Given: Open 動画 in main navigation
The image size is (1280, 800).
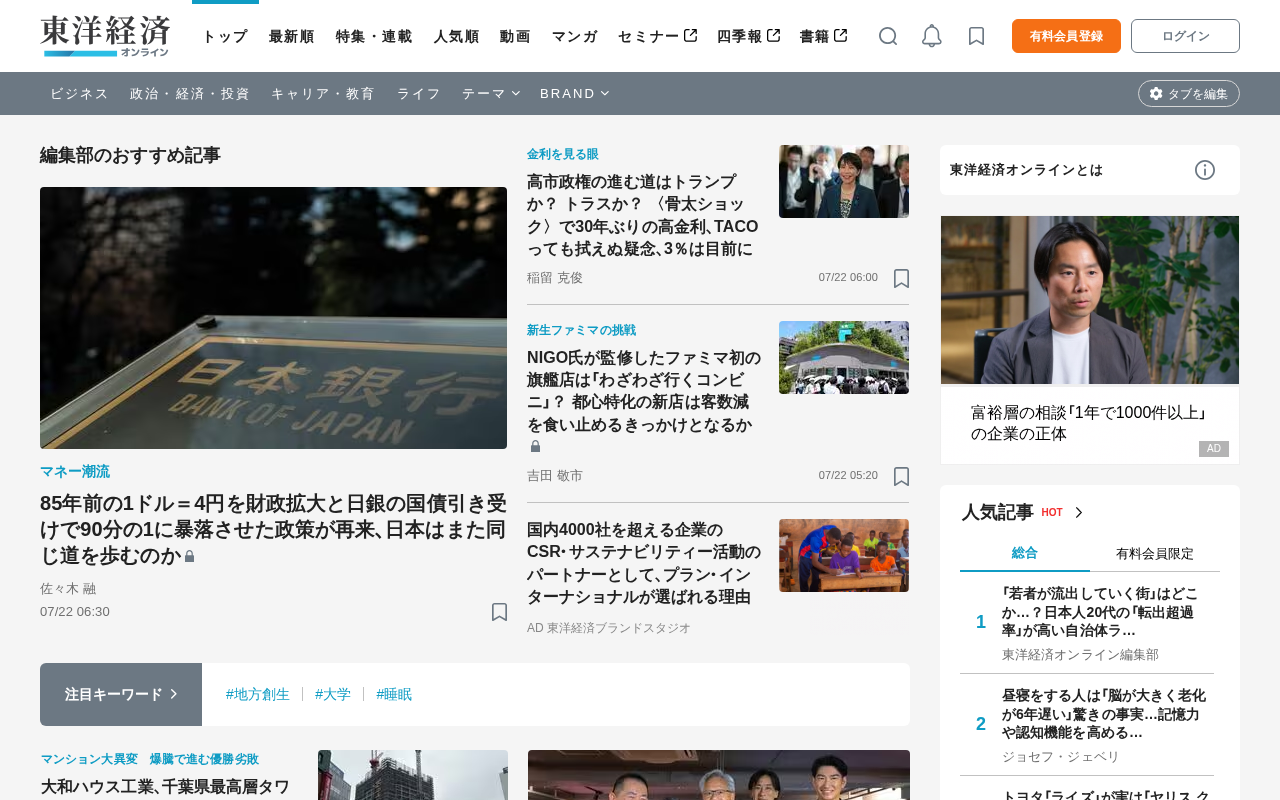Looking at the screenshot, I should [515, 36].
